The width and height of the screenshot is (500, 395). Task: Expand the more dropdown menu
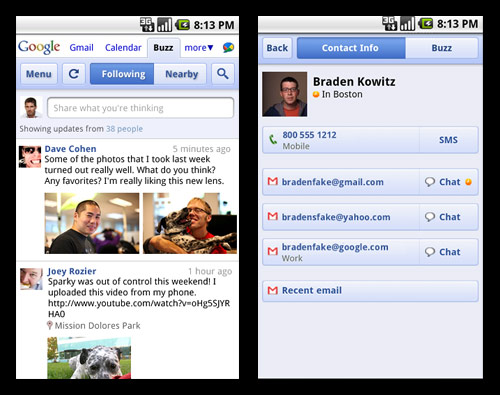point(199,48)
